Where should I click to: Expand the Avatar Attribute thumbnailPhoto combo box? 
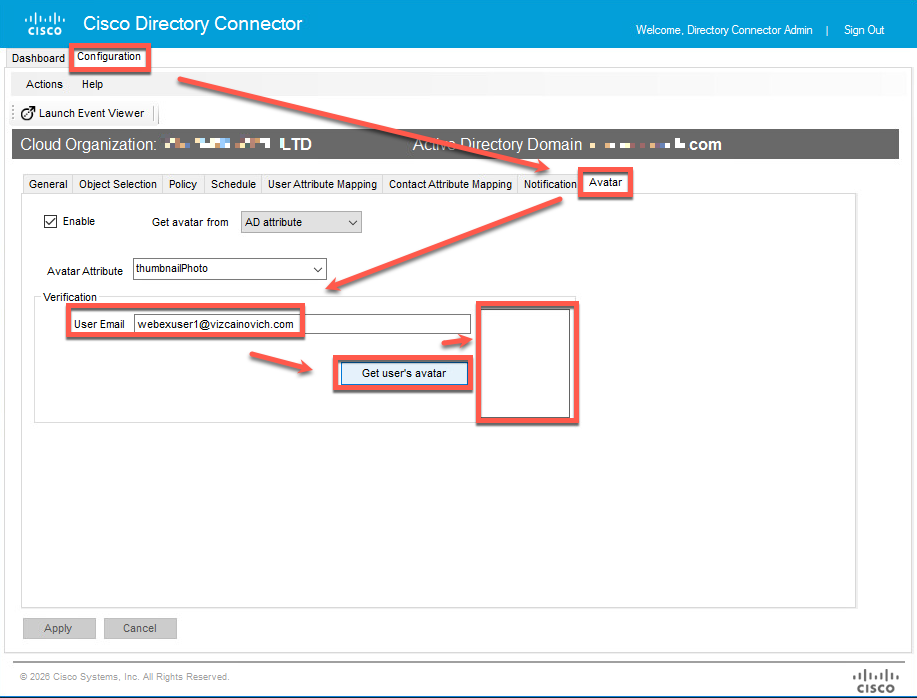[230, 269]
